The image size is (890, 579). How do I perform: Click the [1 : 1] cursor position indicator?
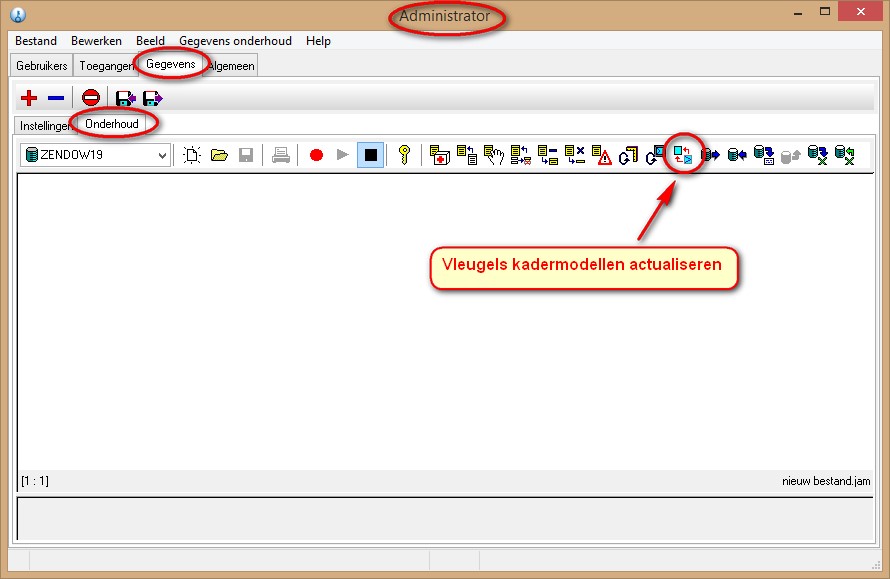coord(35,481)
